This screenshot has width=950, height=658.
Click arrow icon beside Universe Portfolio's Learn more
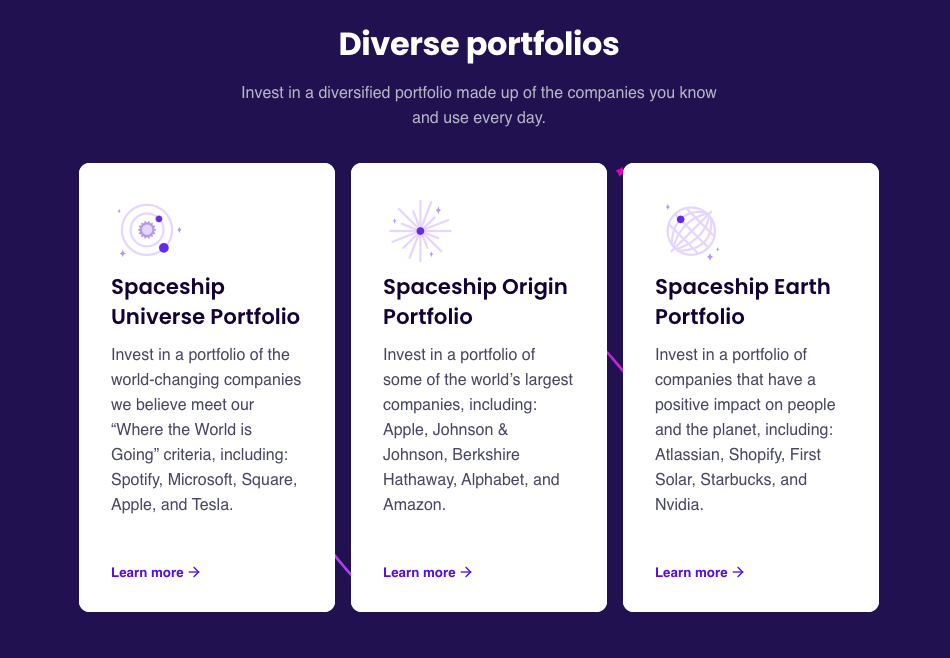[x=195, y=572]
